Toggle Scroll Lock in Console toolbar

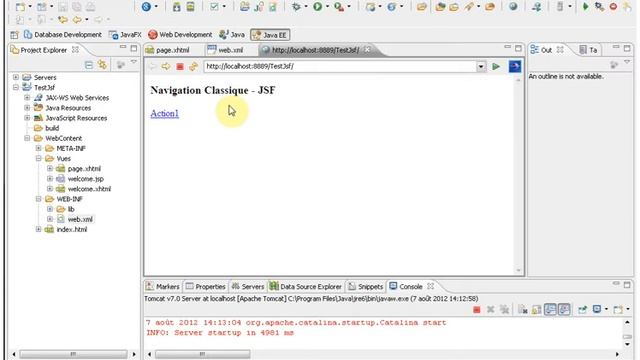click(537, 310)
